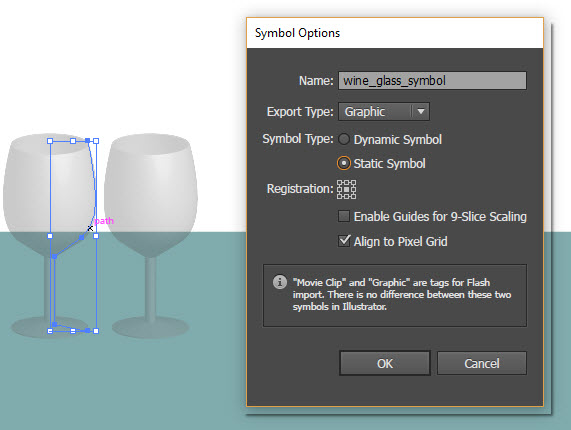Image resolution: width=571 pixels, height=430 pixels.
Task: Click the bottom-right bounding box handle
Action: click(96, 331)
